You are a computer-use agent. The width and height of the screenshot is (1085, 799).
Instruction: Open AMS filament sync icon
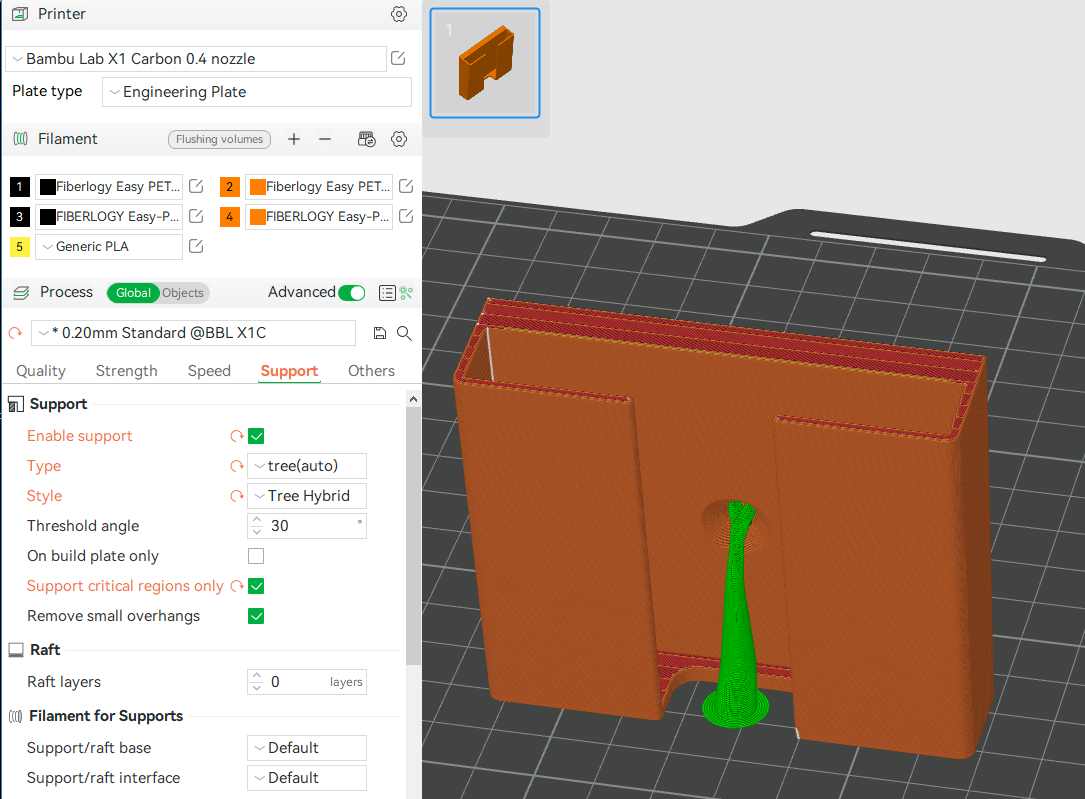click(367, 139)
